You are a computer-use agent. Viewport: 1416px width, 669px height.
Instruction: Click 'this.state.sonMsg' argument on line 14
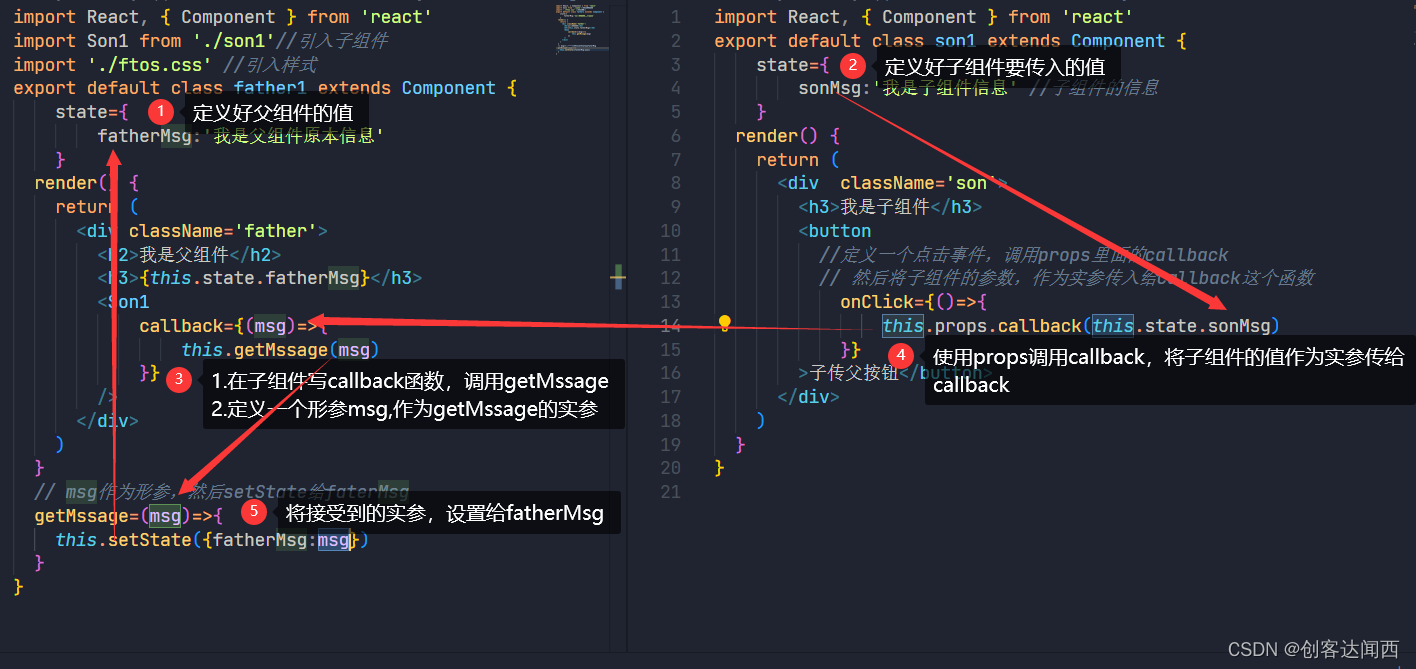coord(1181,326)
